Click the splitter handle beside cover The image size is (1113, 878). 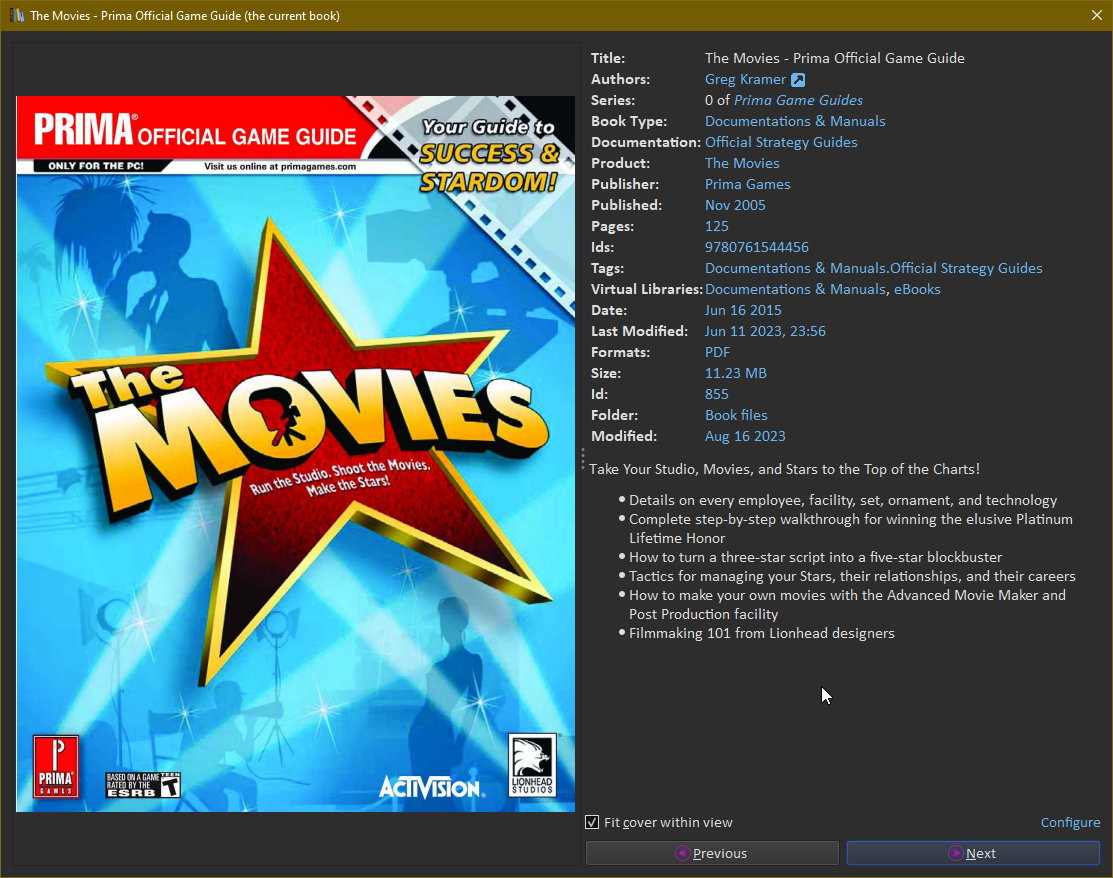[x=583, y=459]
